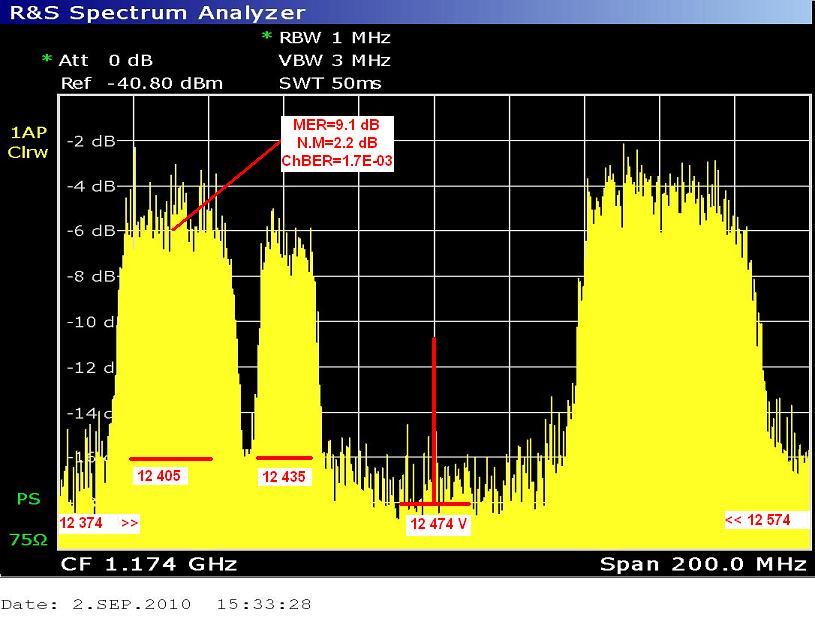
Task: Select the 12 405 frequency label
Action: (x=157, y=477)
